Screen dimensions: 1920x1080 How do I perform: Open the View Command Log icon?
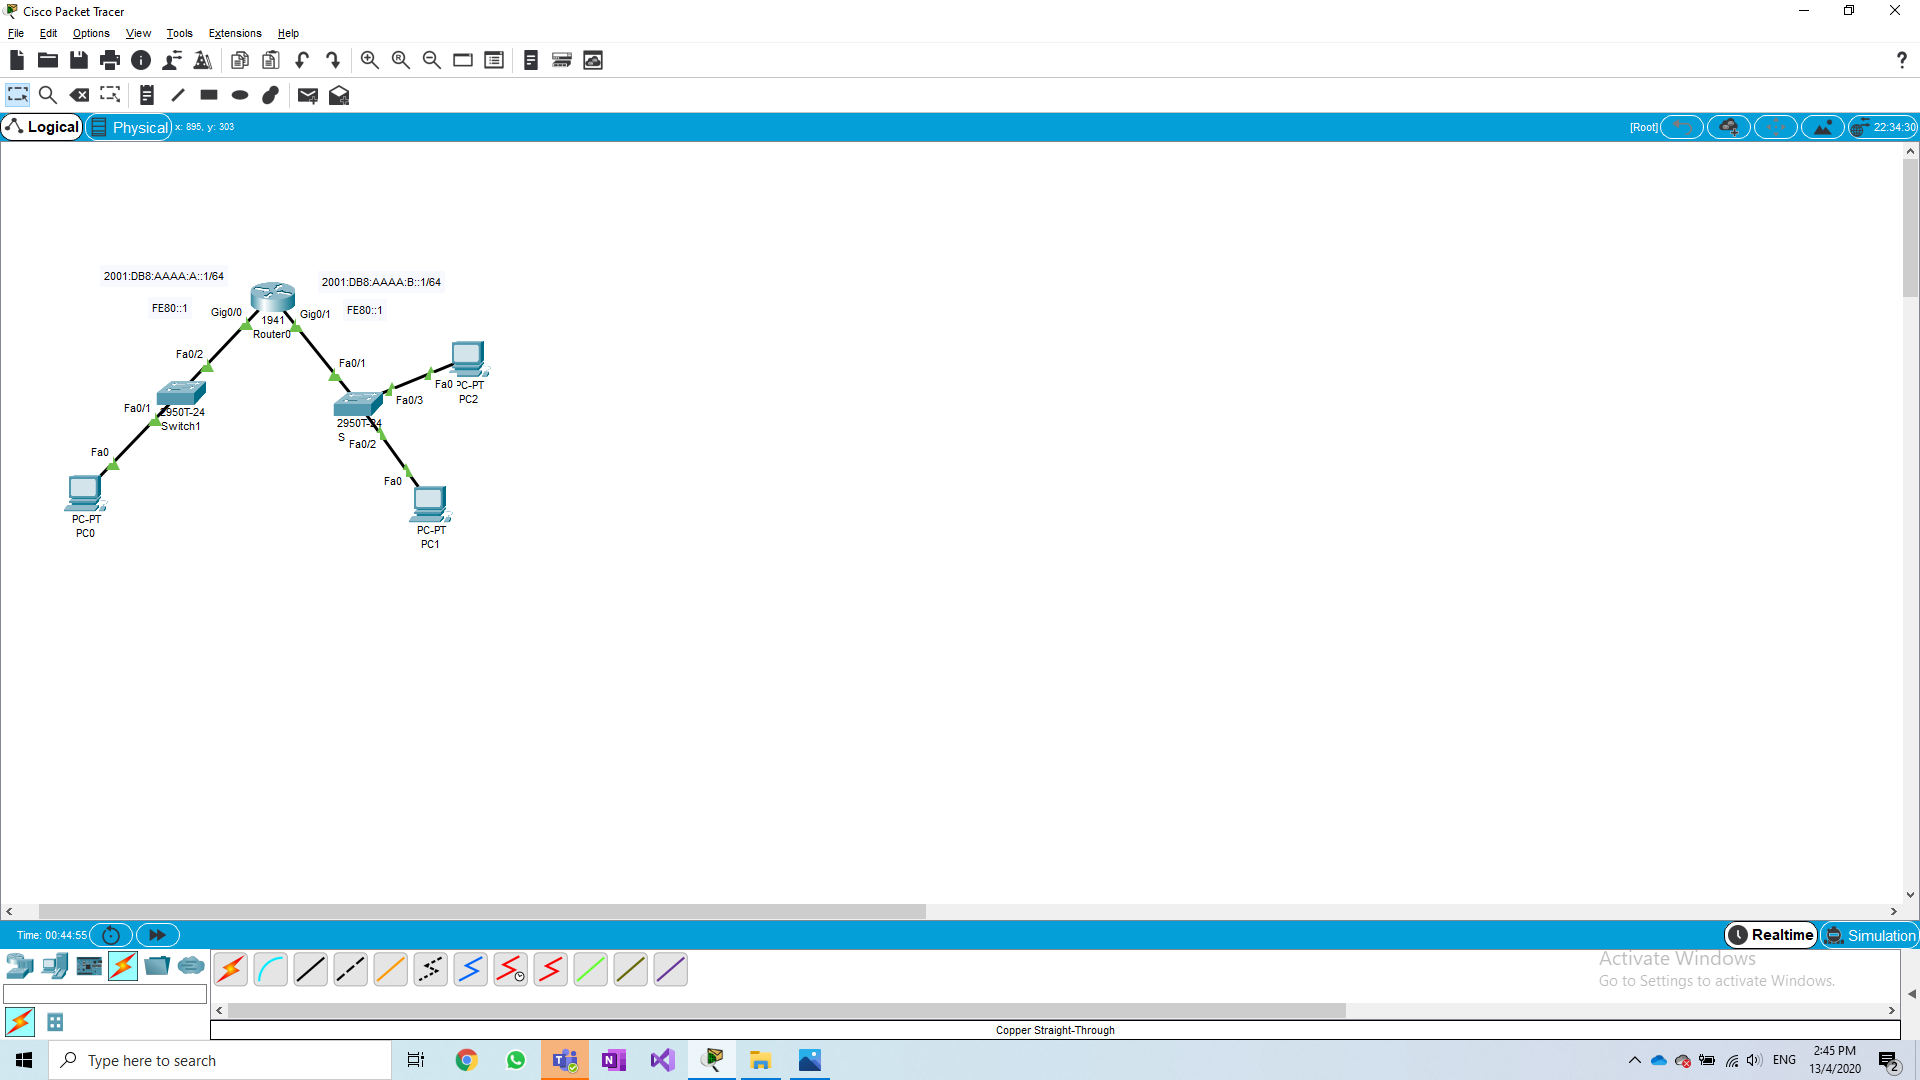click(x=531, y=60)
